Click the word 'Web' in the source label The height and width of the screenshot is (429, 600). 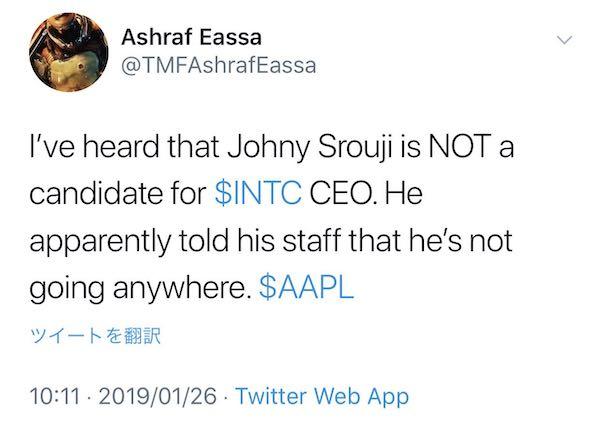(342, 396)
